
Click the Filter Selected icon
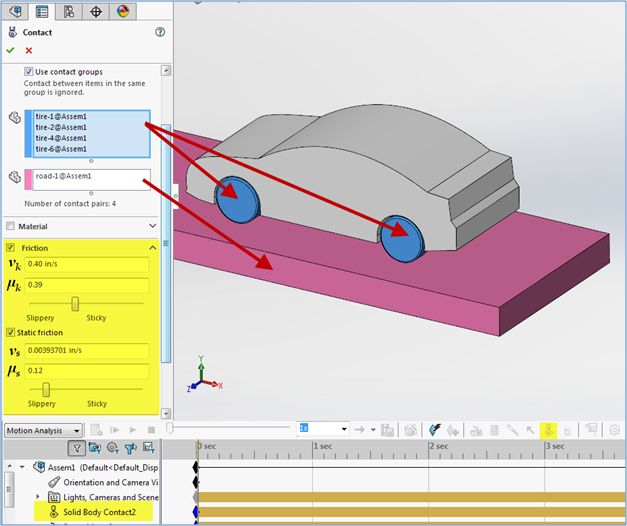[x=131, y=448]
